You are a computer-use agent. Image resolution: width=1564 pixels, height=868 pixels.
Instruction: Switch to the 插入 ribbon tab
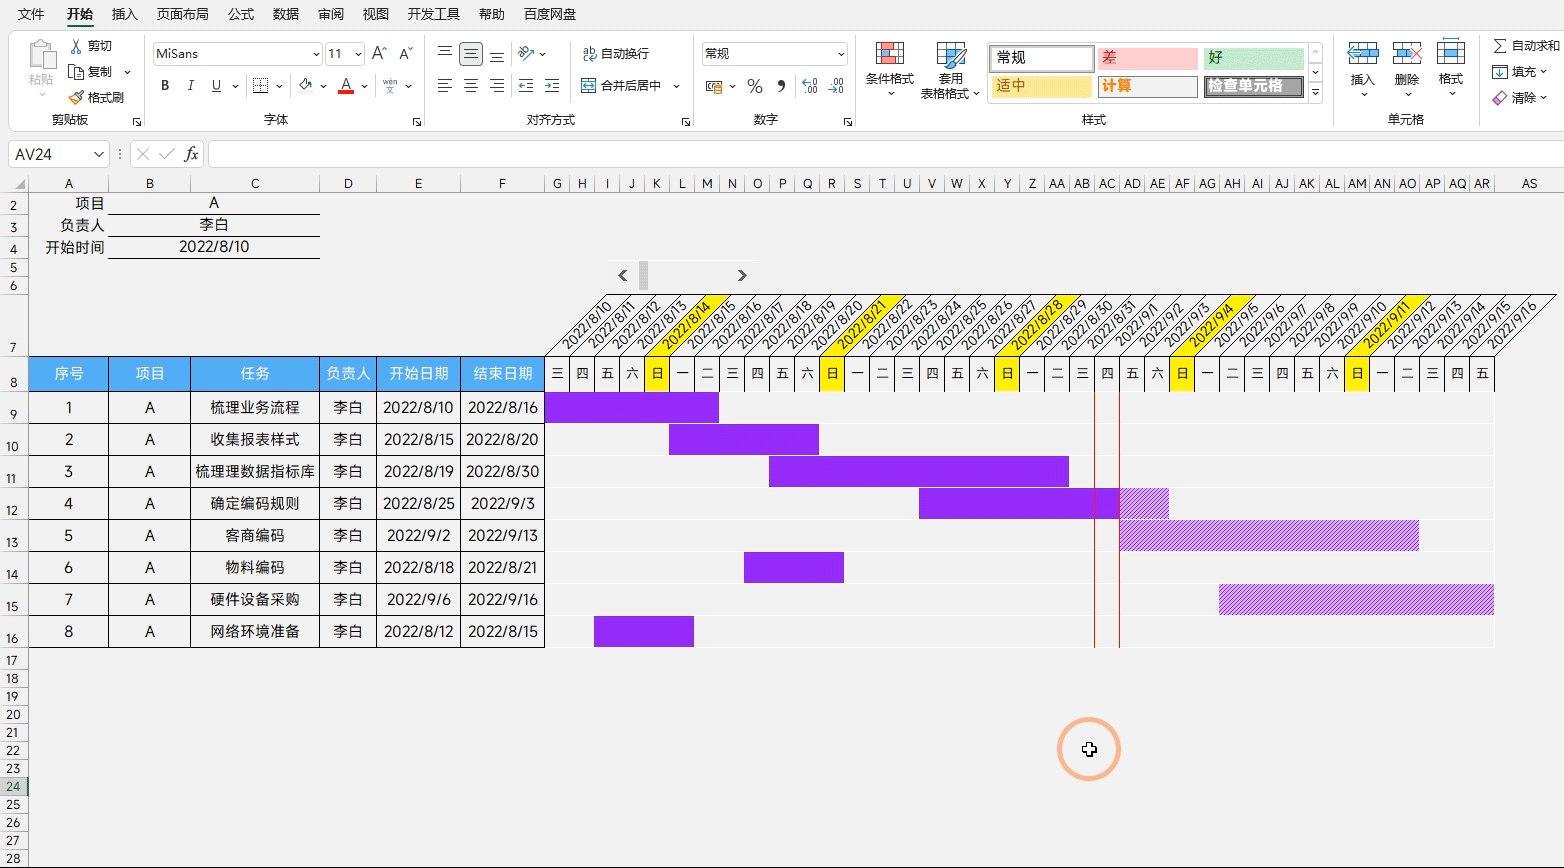(125, 14)
